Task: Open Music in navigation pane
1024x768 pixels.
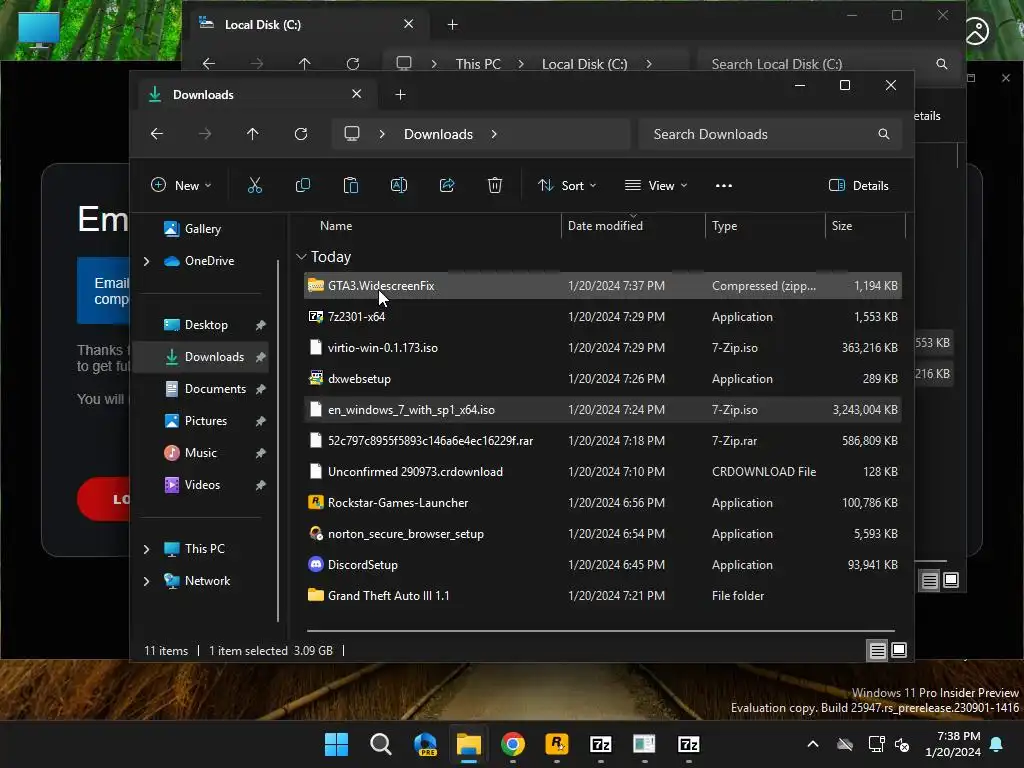Action: [x=200, y=453]
